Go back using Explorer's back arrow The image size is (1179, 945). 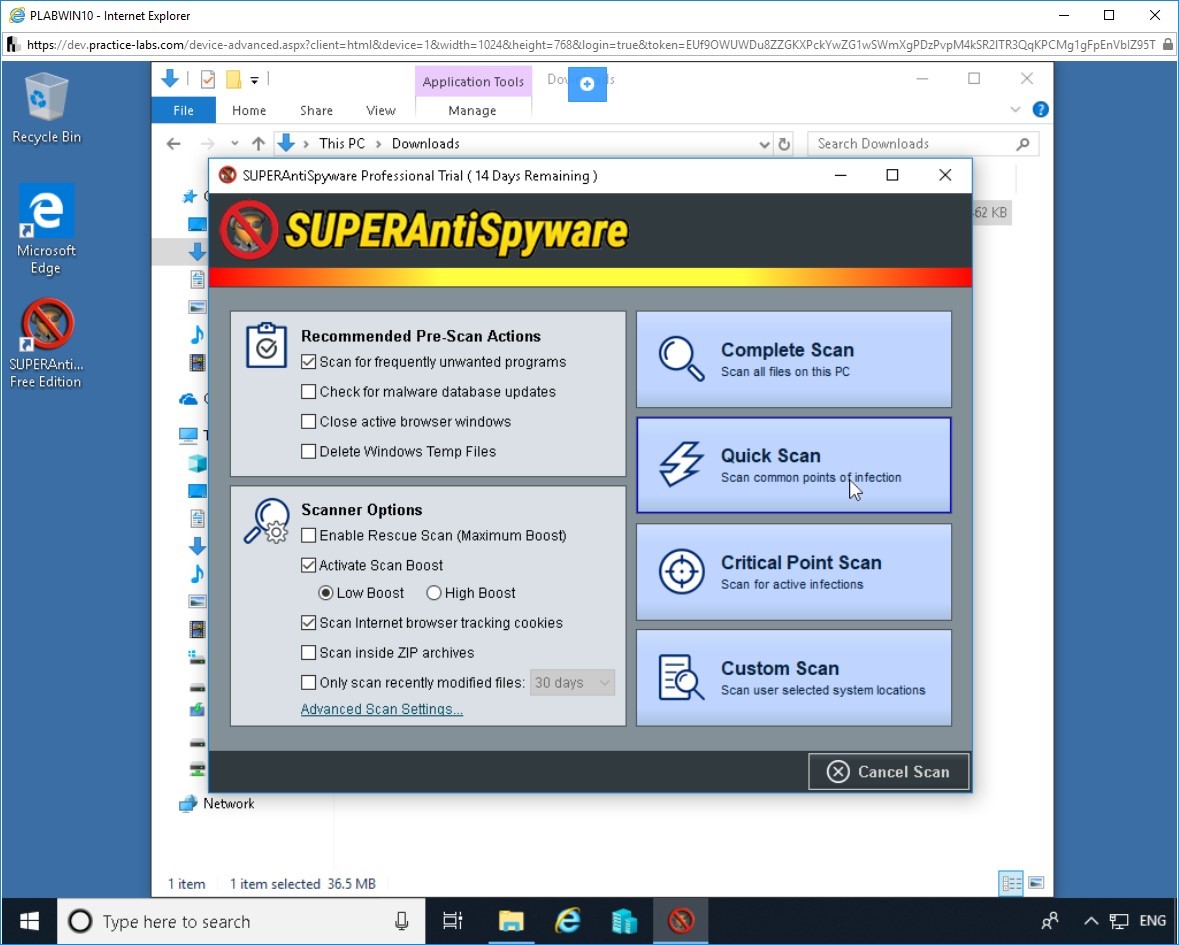174,144
